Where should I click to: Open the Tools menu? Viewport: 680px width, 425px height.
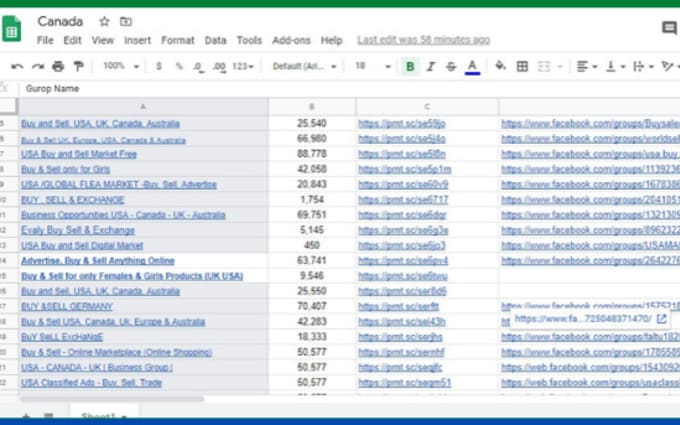(249, 40)
